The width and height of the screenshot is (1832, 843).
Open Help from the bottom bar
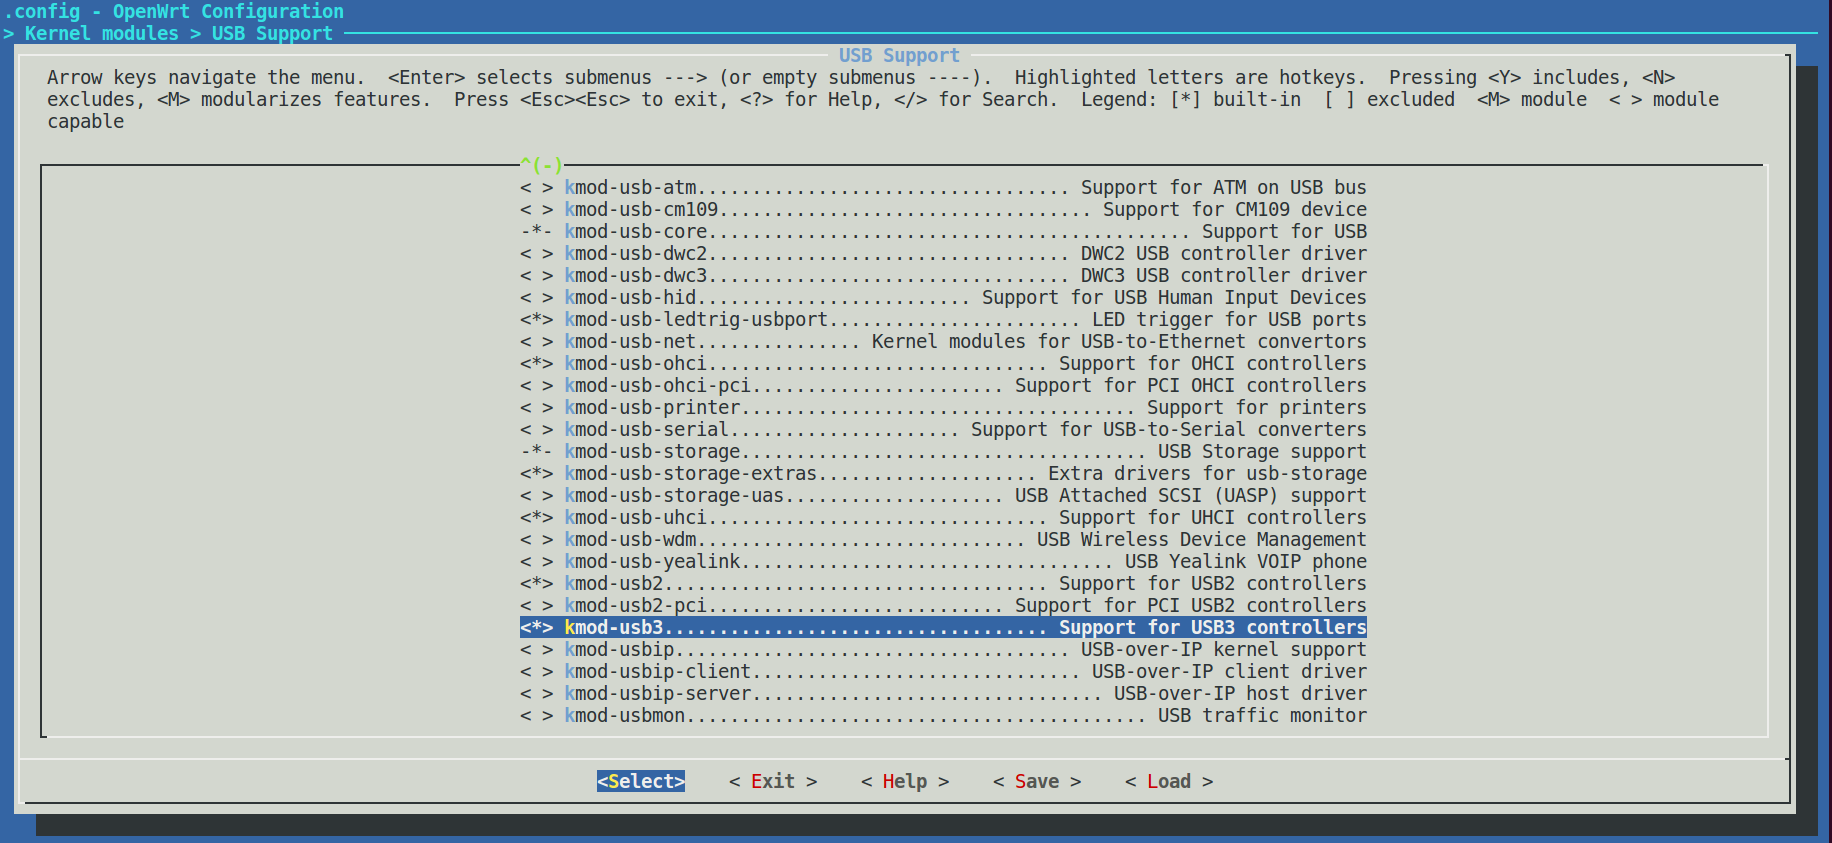click(905, 782)
